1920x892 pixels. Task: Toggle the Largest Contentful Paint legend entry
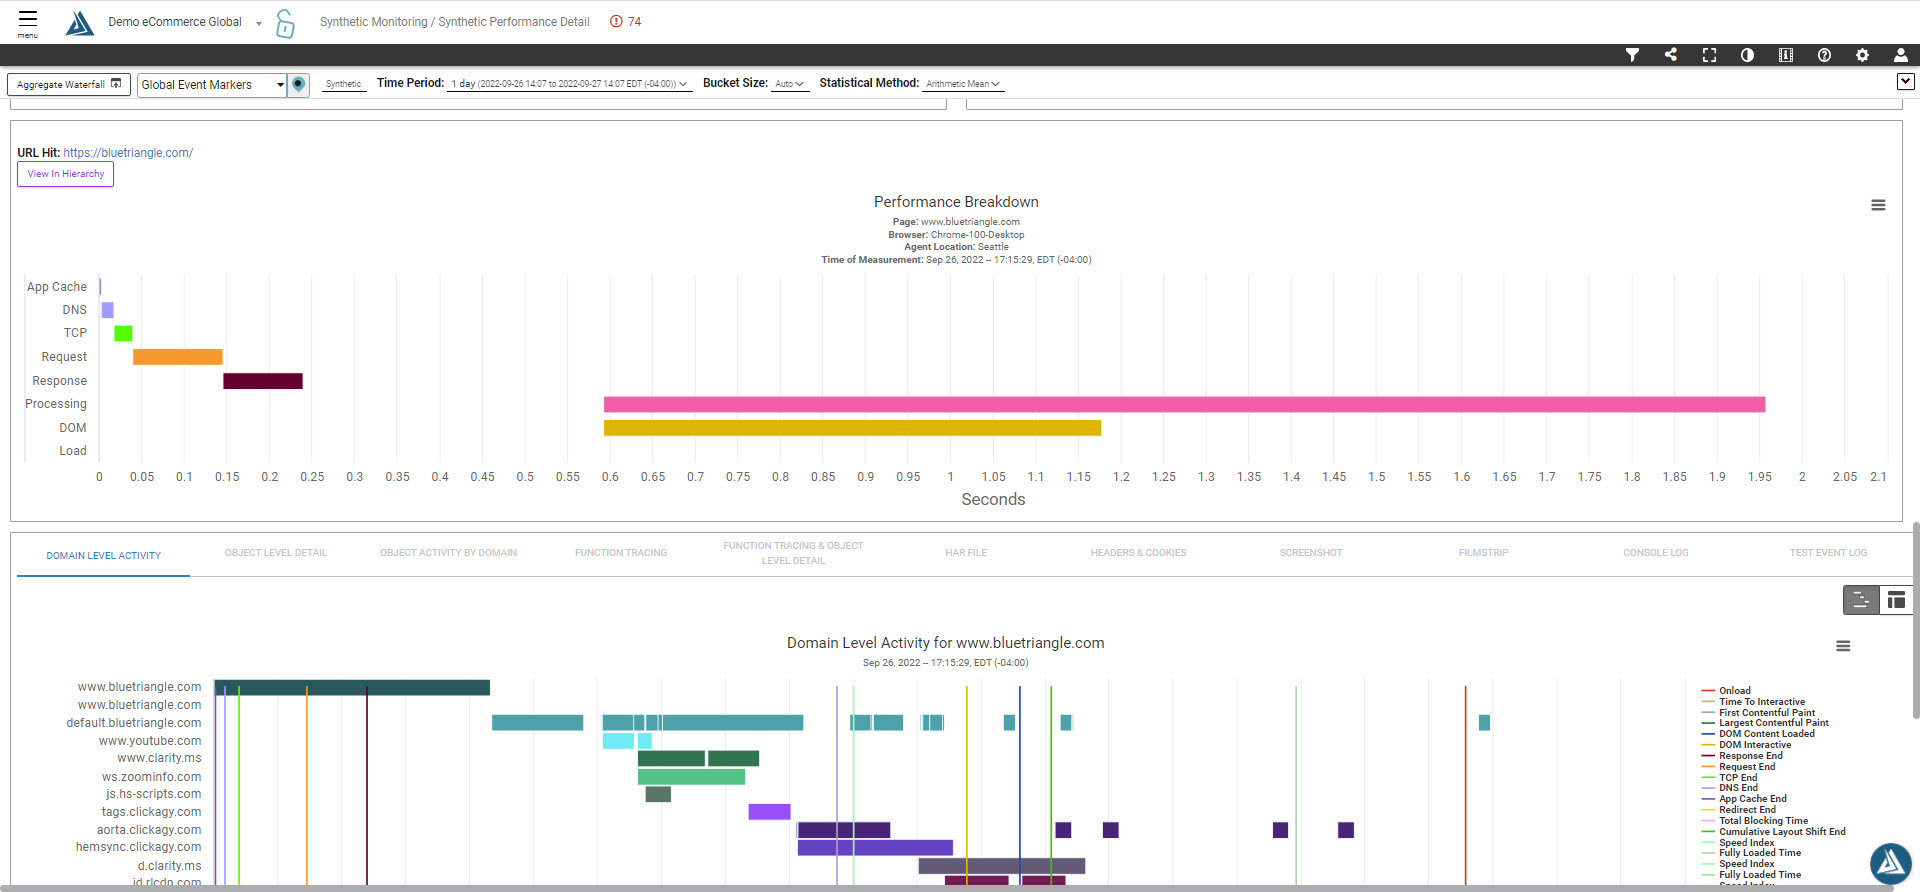(1765, 723)
